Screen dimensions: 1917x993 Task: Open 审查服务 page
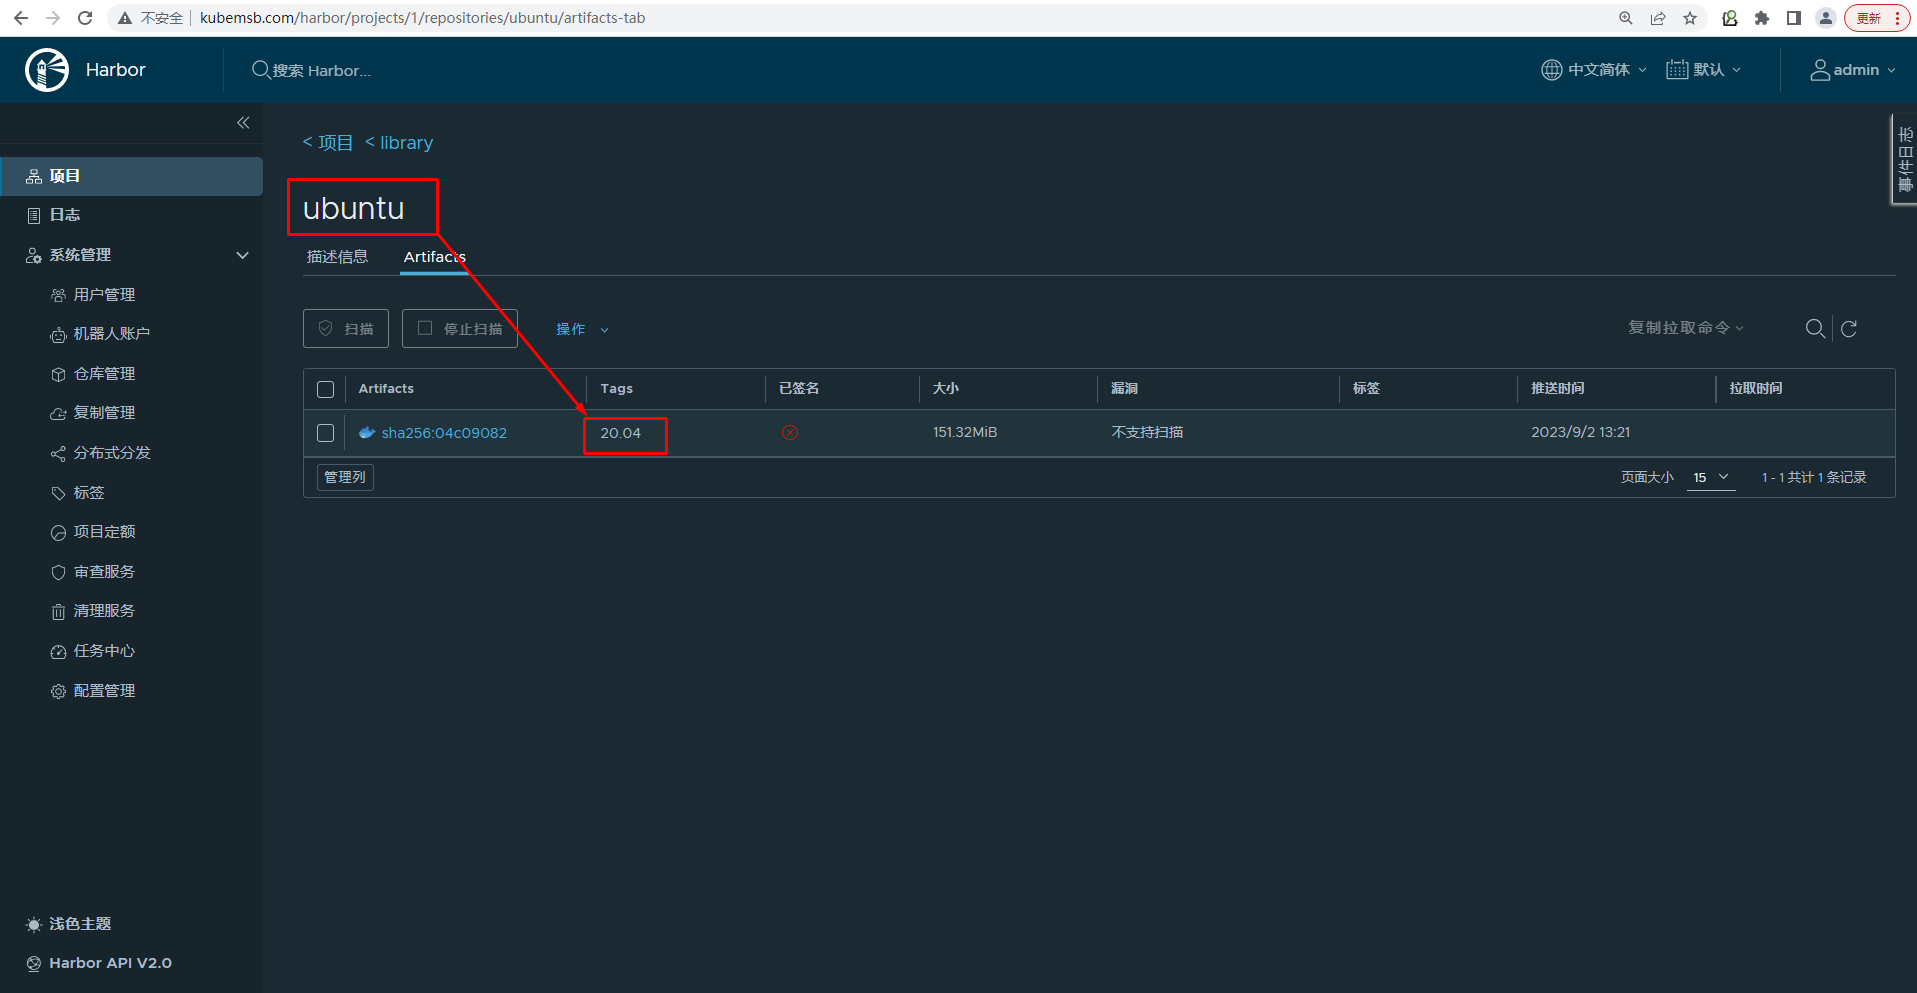pyautogui.click(x=104, y=572)
